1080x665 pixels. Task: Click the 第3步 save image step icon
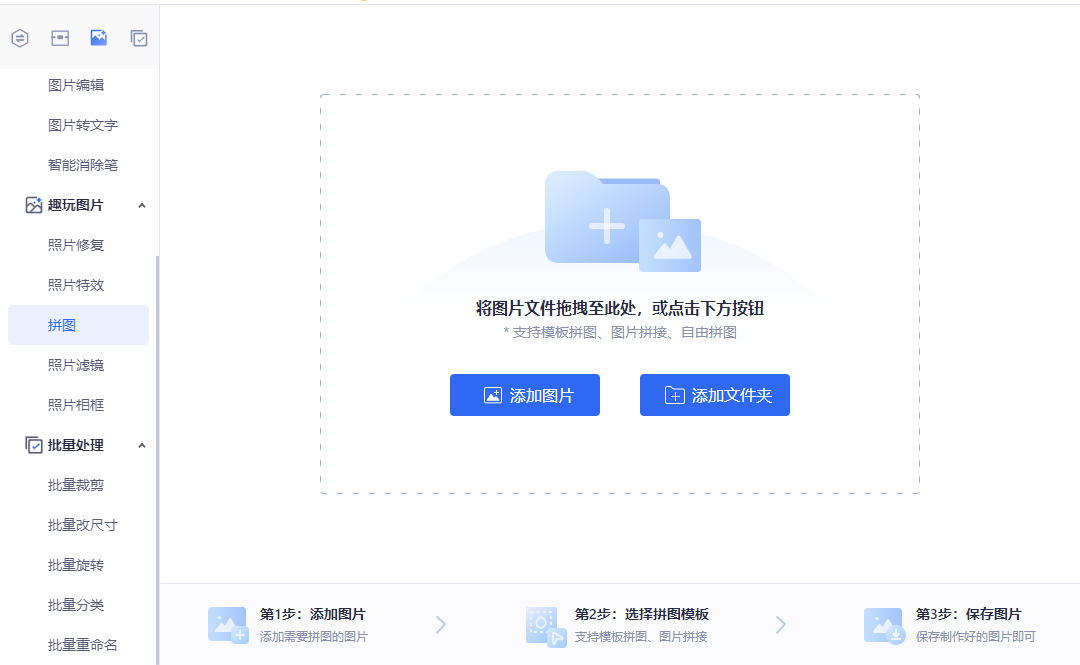884,625
